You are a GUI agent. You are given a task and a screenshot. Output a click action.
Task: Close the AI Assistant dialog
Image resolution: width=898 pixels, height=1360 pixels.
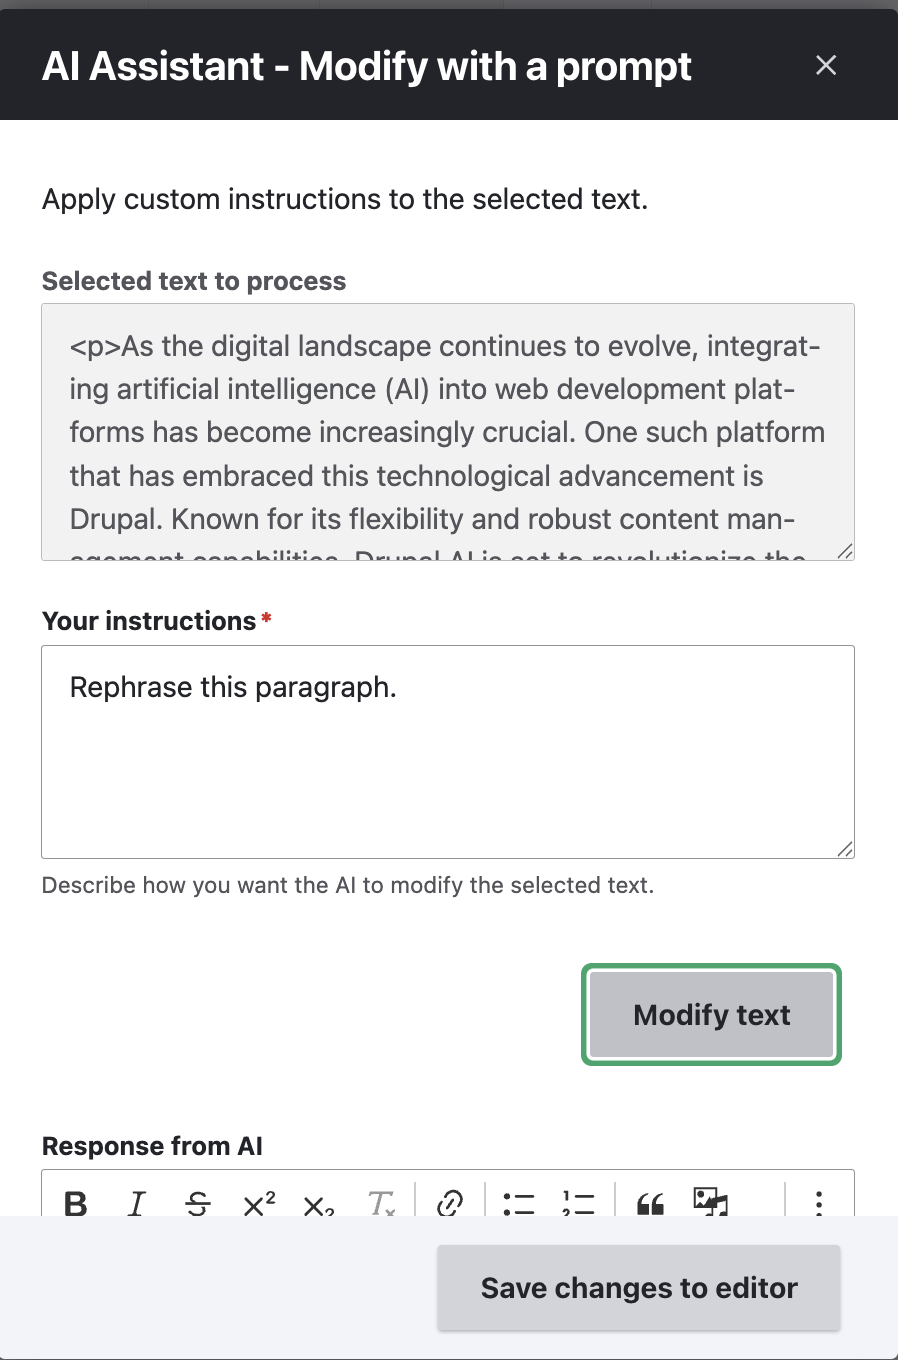click(x=826, y=65)
